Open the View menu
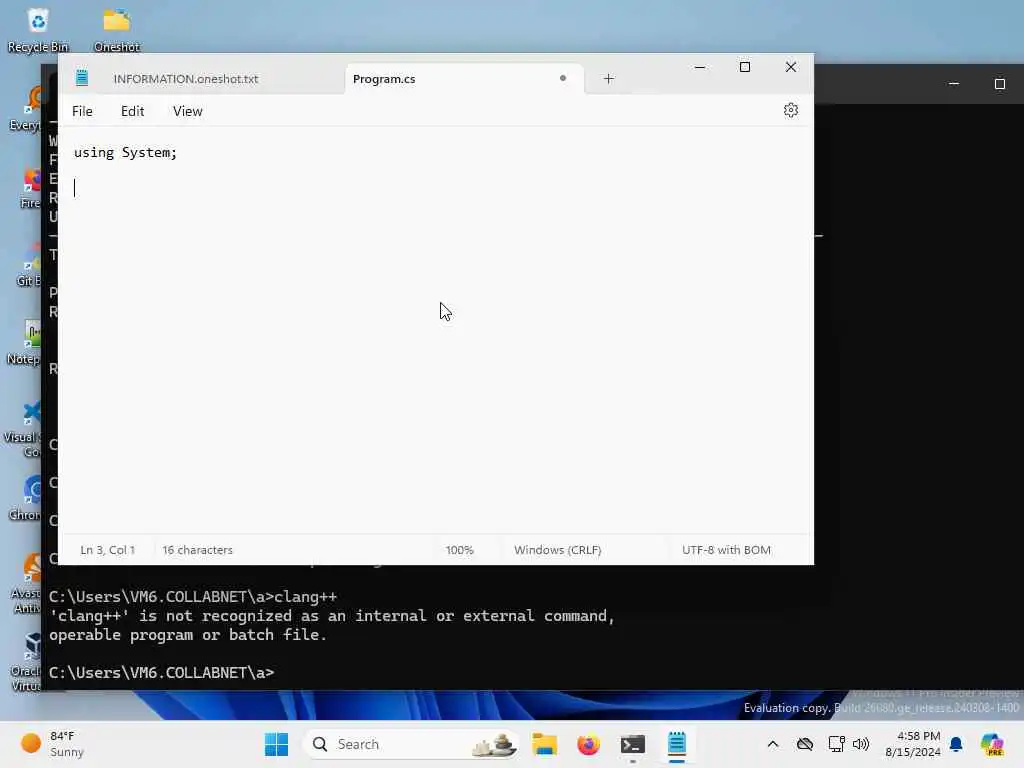This screenshot has width=1024, height=768. tap(187, 111)
